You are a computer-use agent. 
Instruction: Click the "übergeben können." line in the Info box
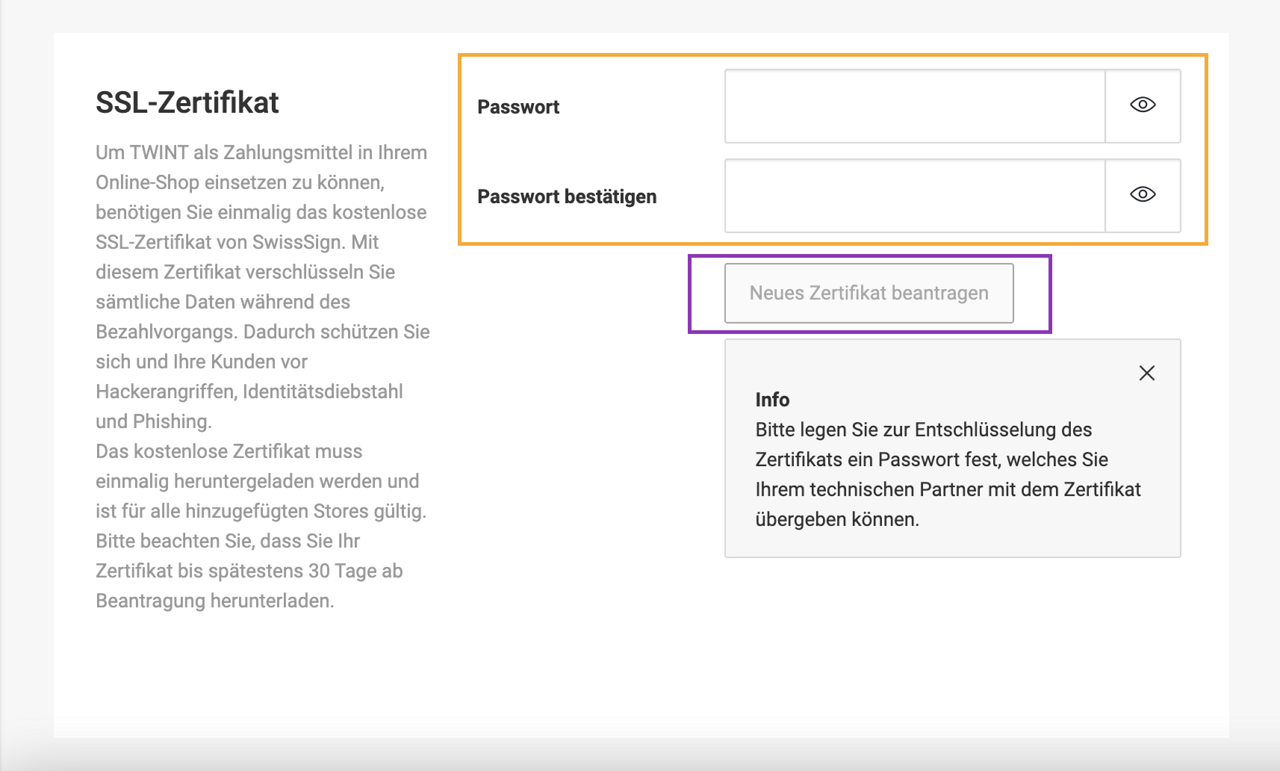click(x=837, y=520)
